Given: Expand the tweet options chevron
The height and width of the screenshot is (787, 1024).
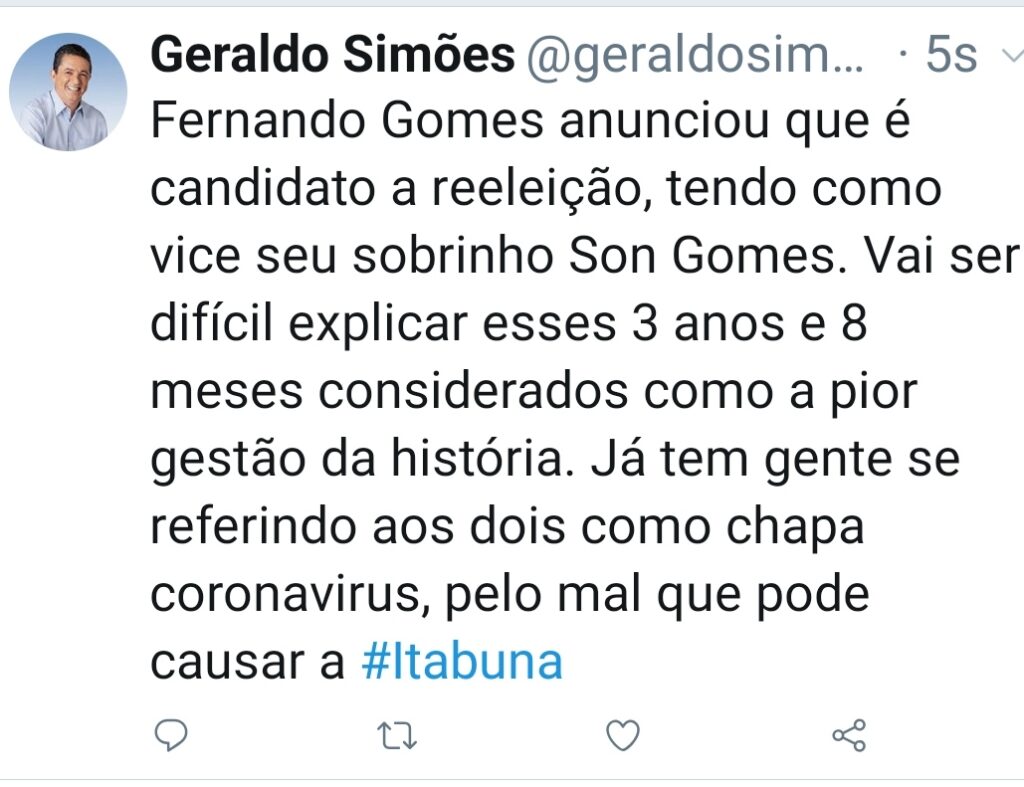Looking at the screenshot, I should pos(1006,58).
